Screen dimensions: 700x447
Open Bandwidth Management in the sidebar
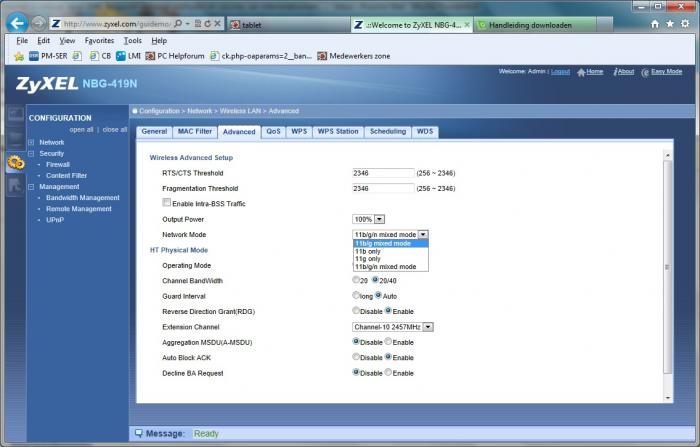(x=83, y=198)
